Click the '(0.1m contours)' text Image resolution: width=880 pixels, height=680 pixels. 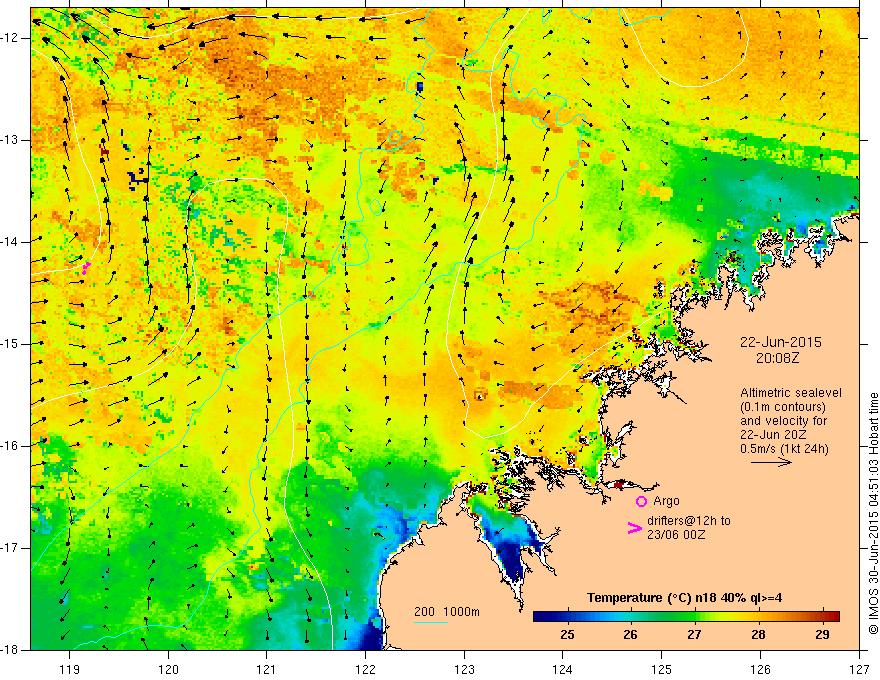[782, 407]
